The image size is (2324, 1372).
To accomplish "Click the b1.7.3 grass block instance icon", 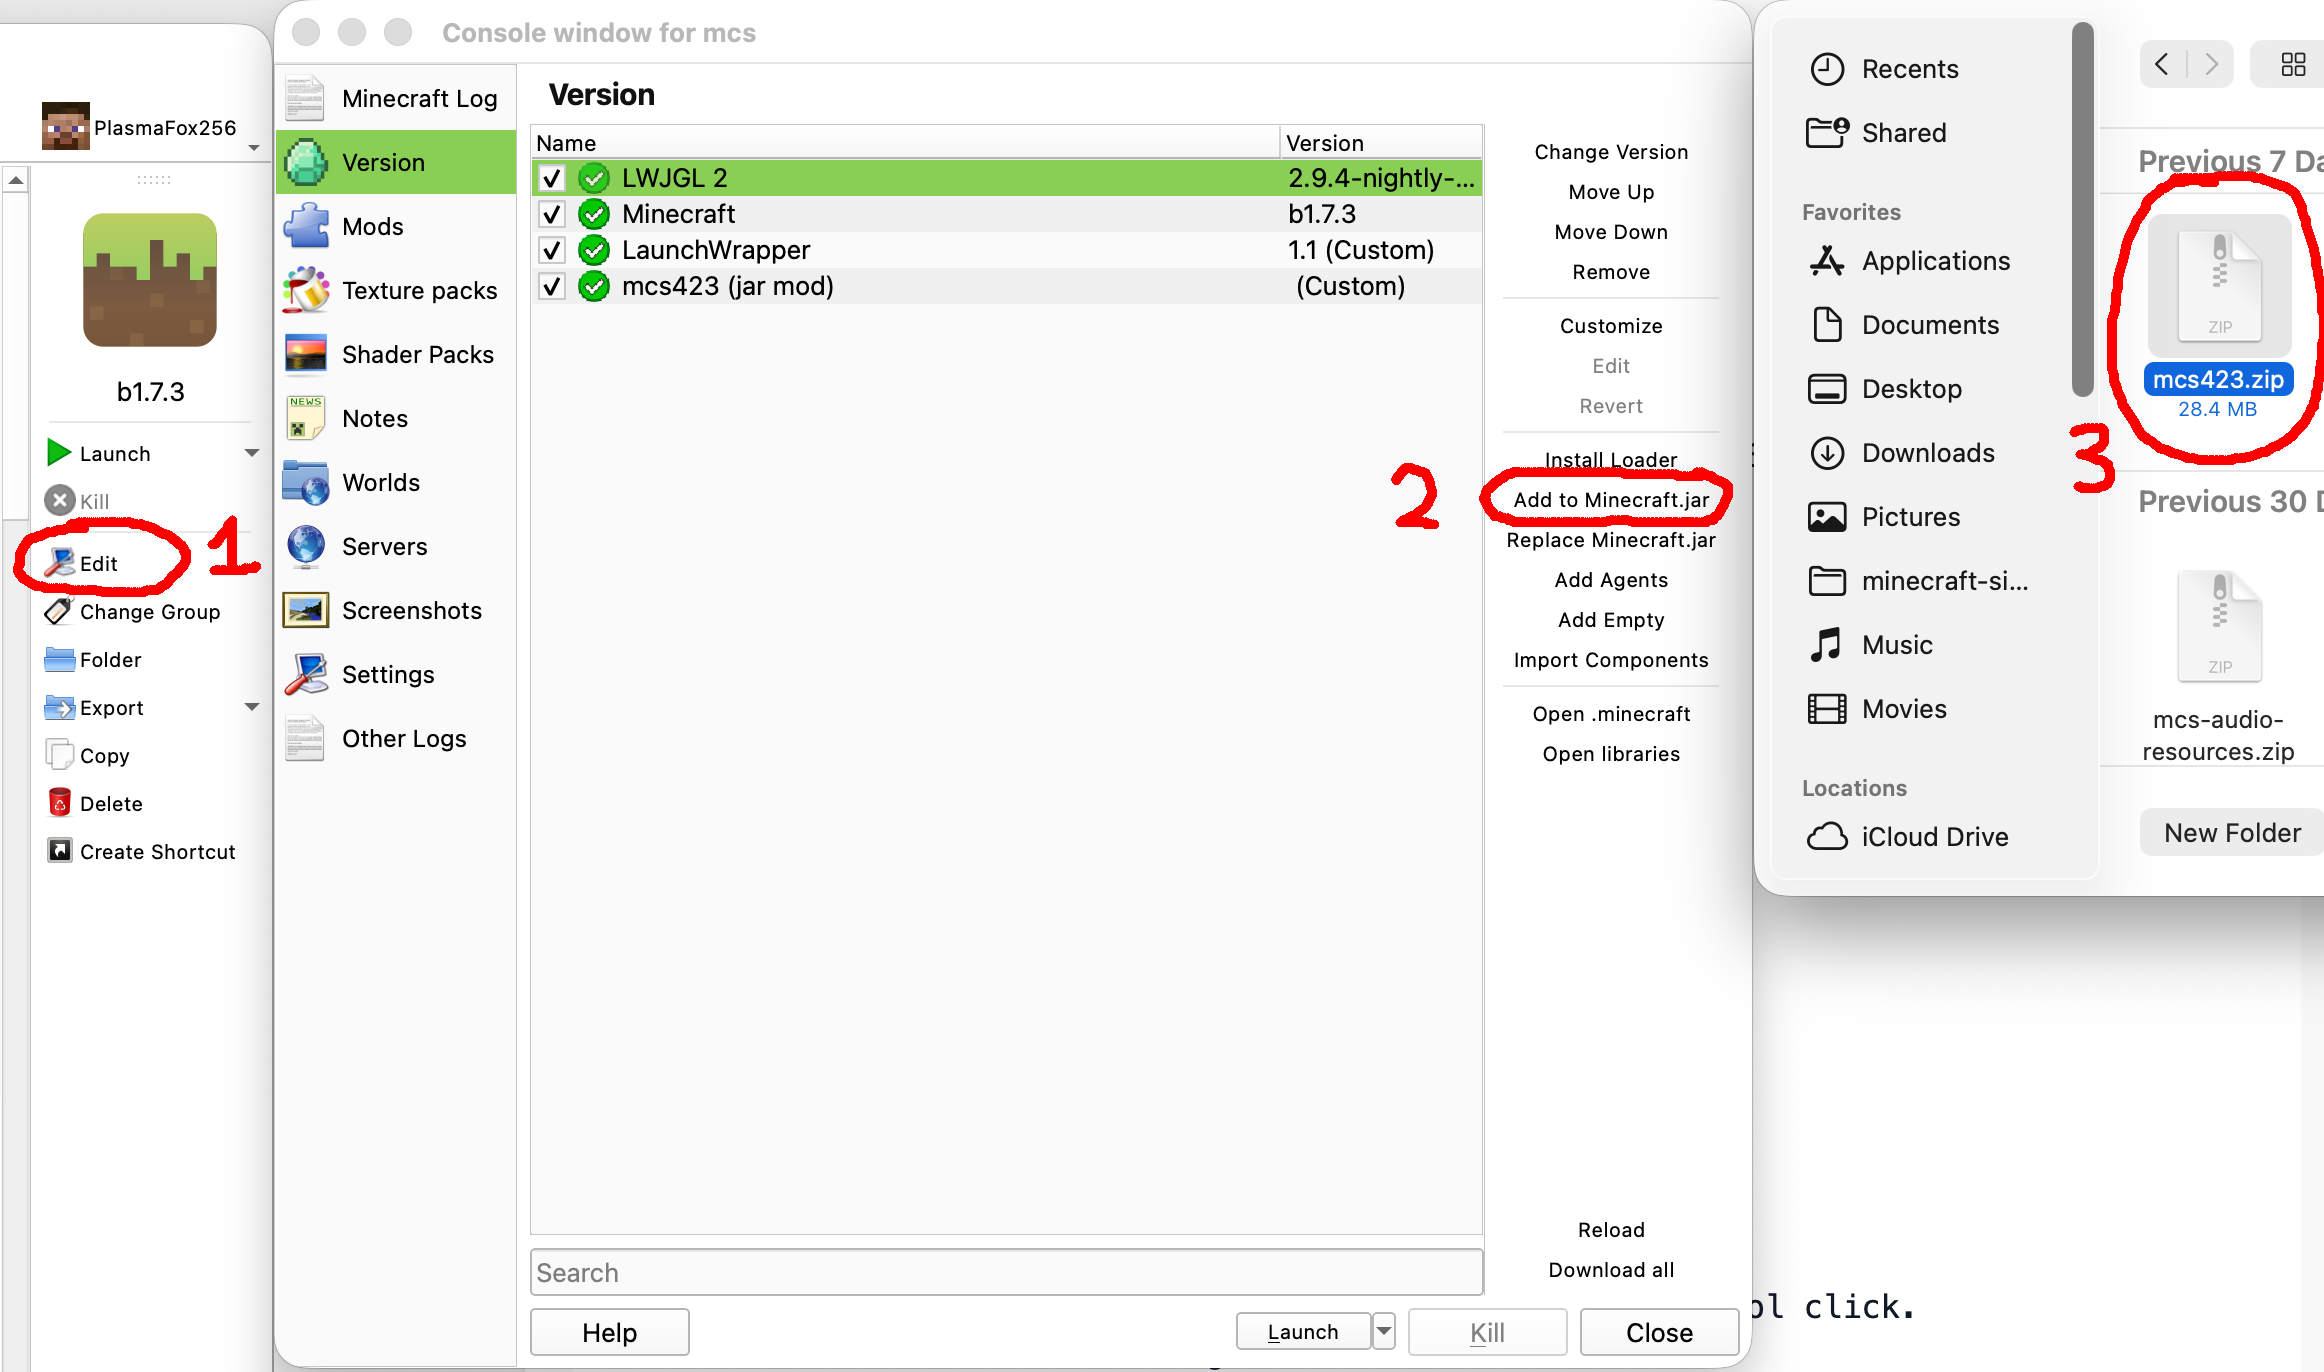I will pyautogui.click(x=150, y=280).
